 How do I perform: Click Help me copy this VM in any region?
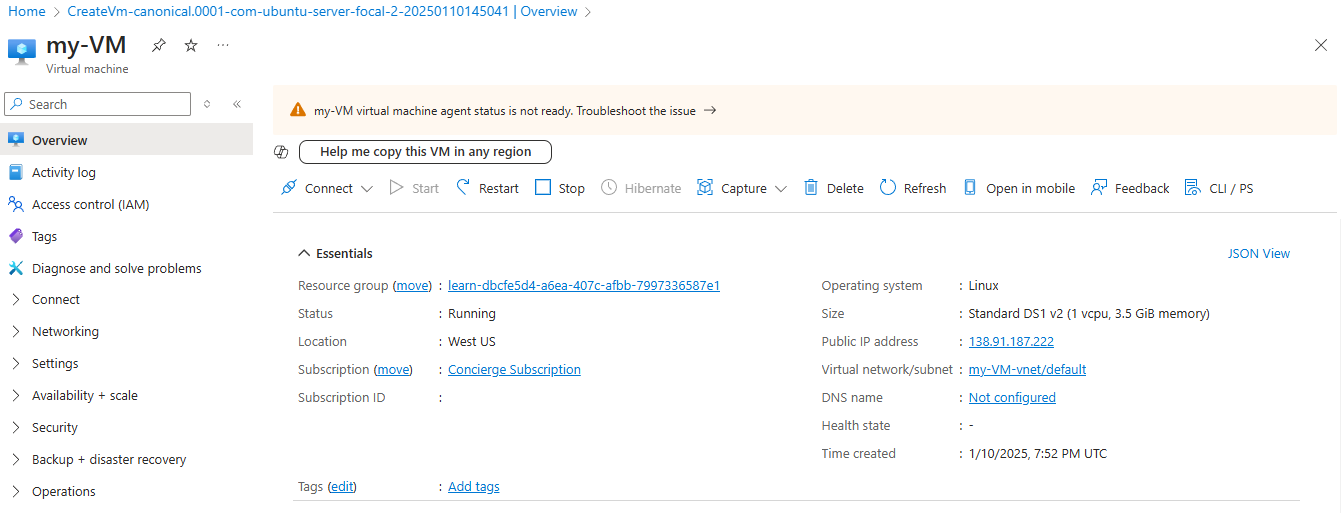click(425, 152)
